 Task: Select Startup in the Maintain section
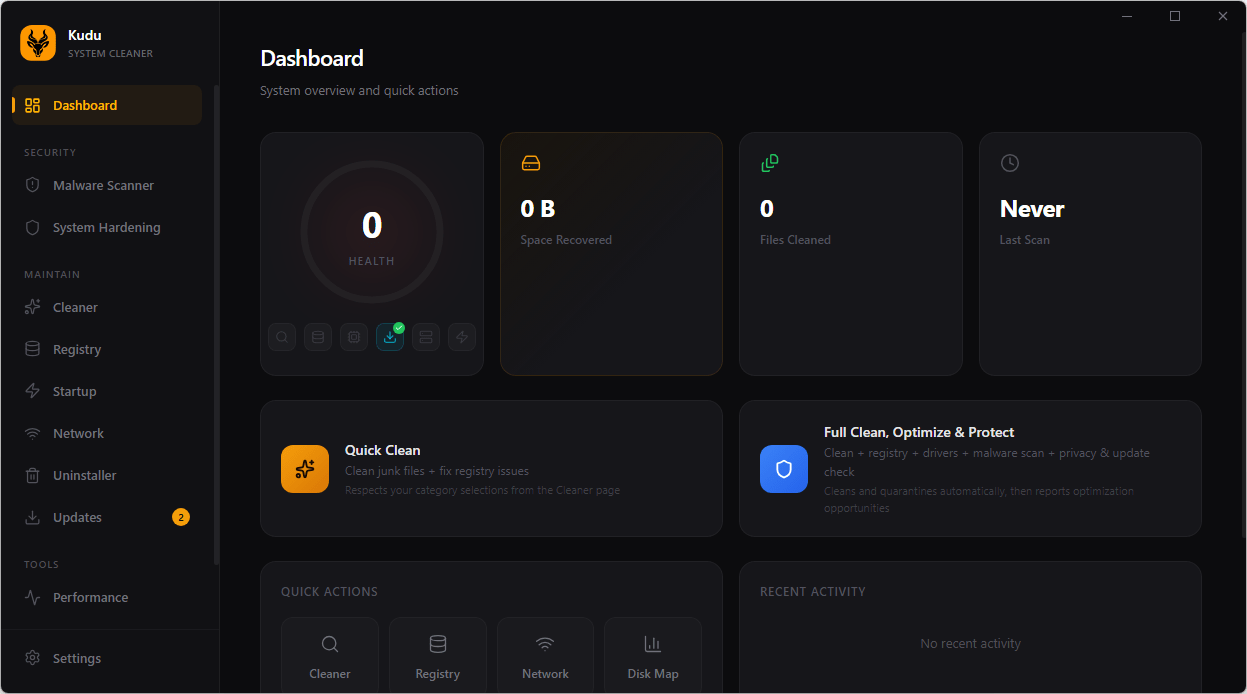pyautogui.click(x=75, y=391)
